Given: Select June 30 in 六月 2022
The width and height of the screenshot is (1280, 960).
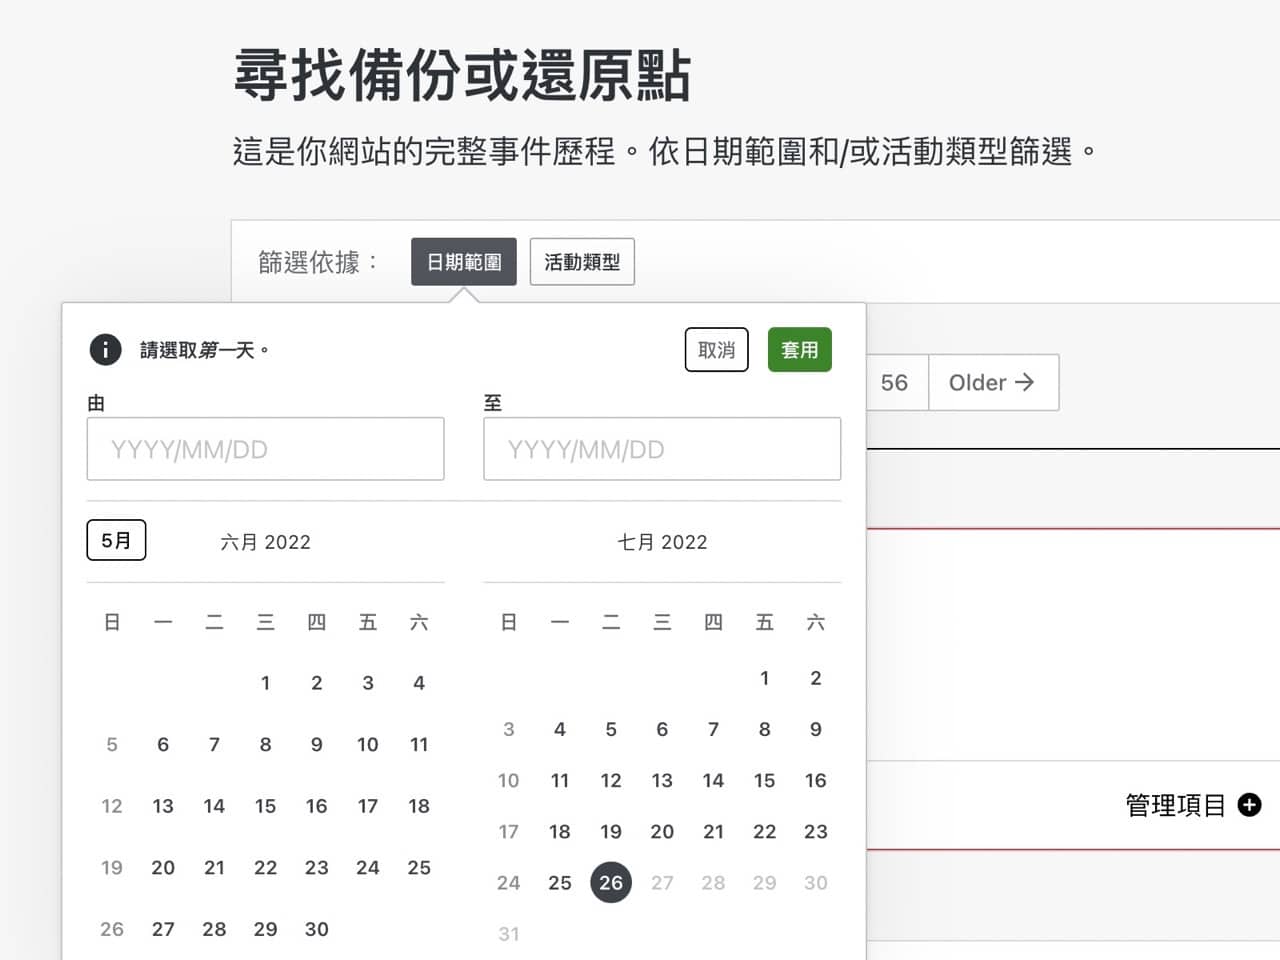Looking at the screenshot, I should [317, 929].
